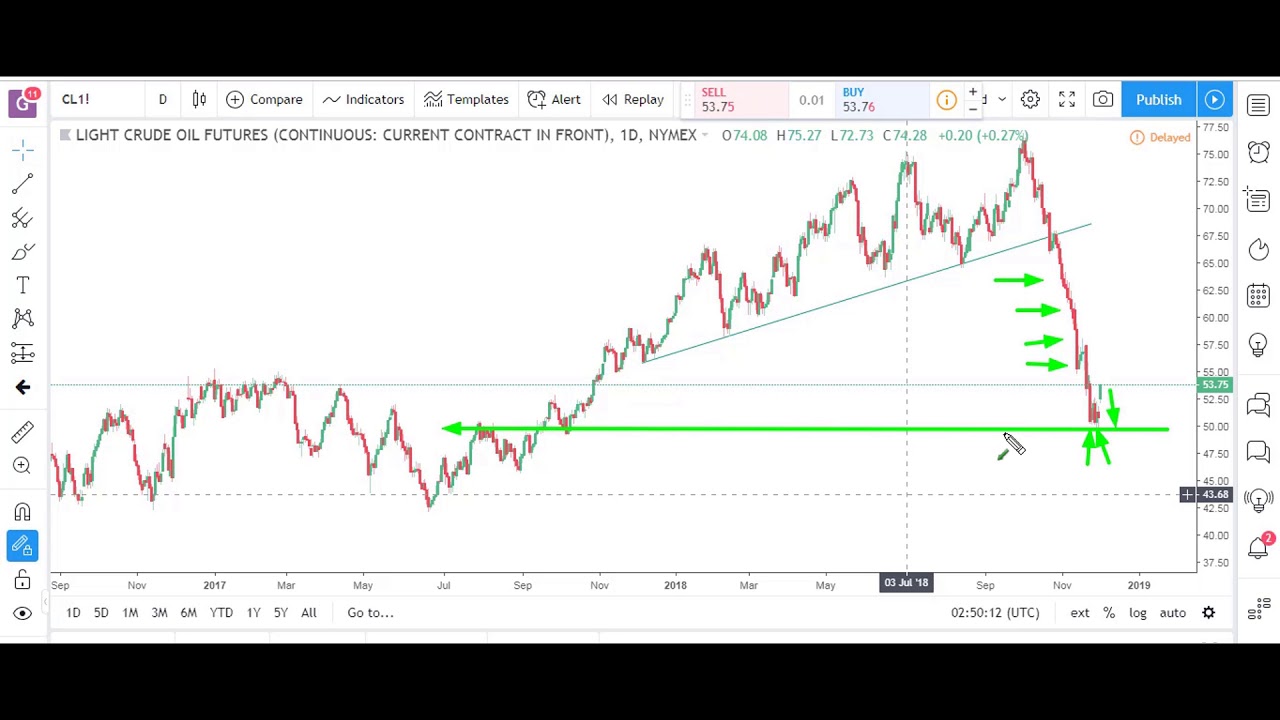This screenshot has width=1280, height=720.
Task: Toggle hide all drawings with the eye icon
Action: click(22, 612)
